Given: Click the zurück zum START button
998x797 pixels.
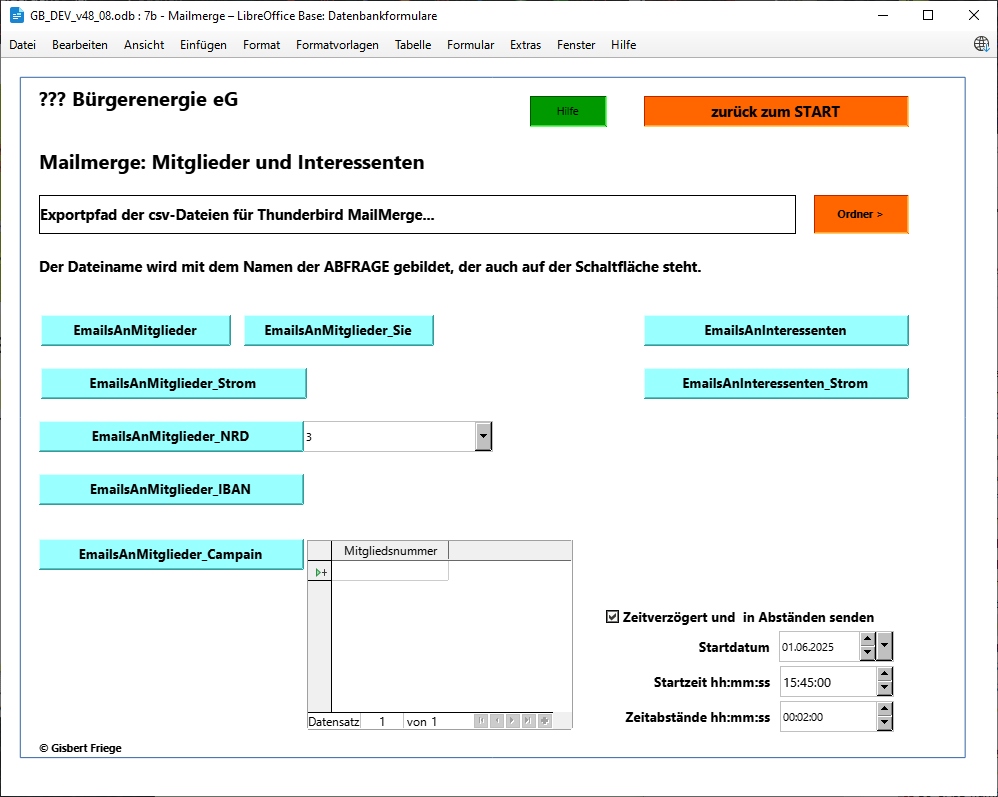Looking at the screenshot, I should pyautogui.click(x=776, y=111).
